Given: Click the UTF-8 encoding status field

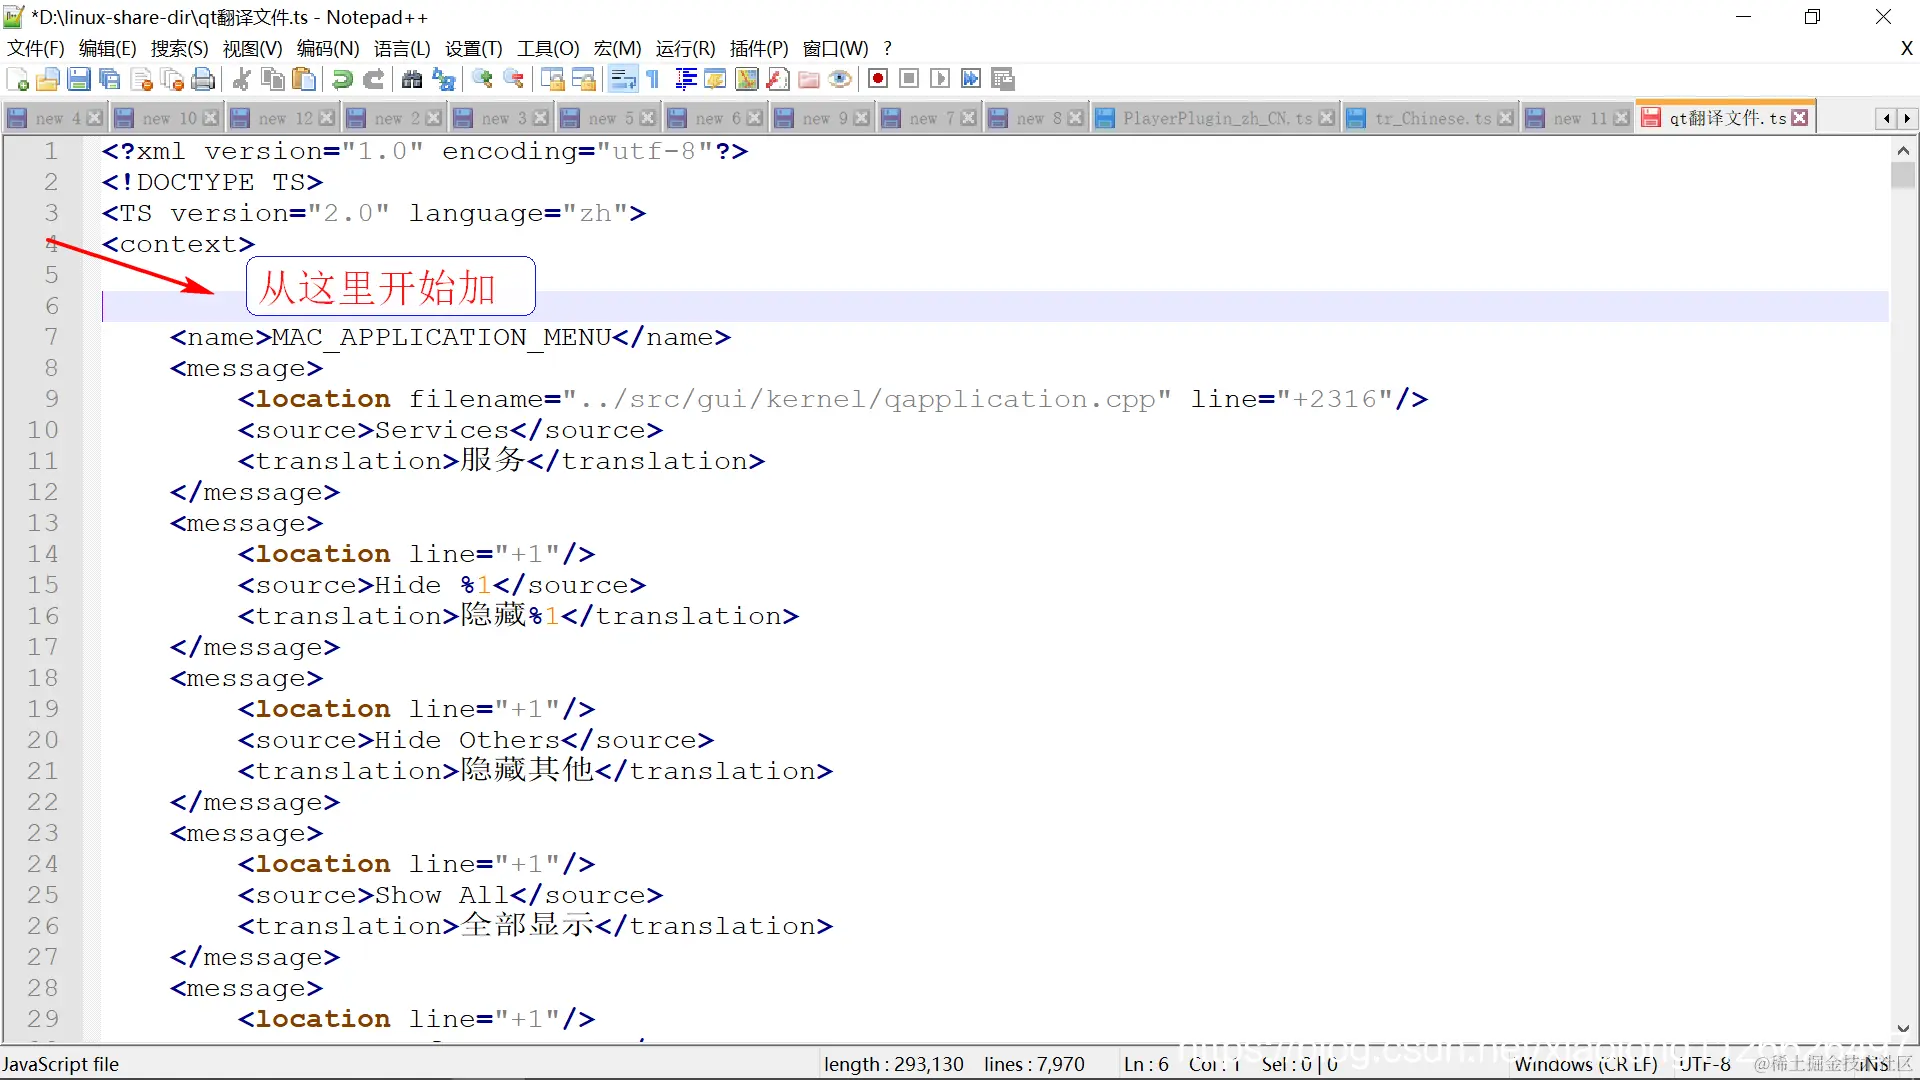Looking at the screenshot, I should [x=1705, y=1064].
